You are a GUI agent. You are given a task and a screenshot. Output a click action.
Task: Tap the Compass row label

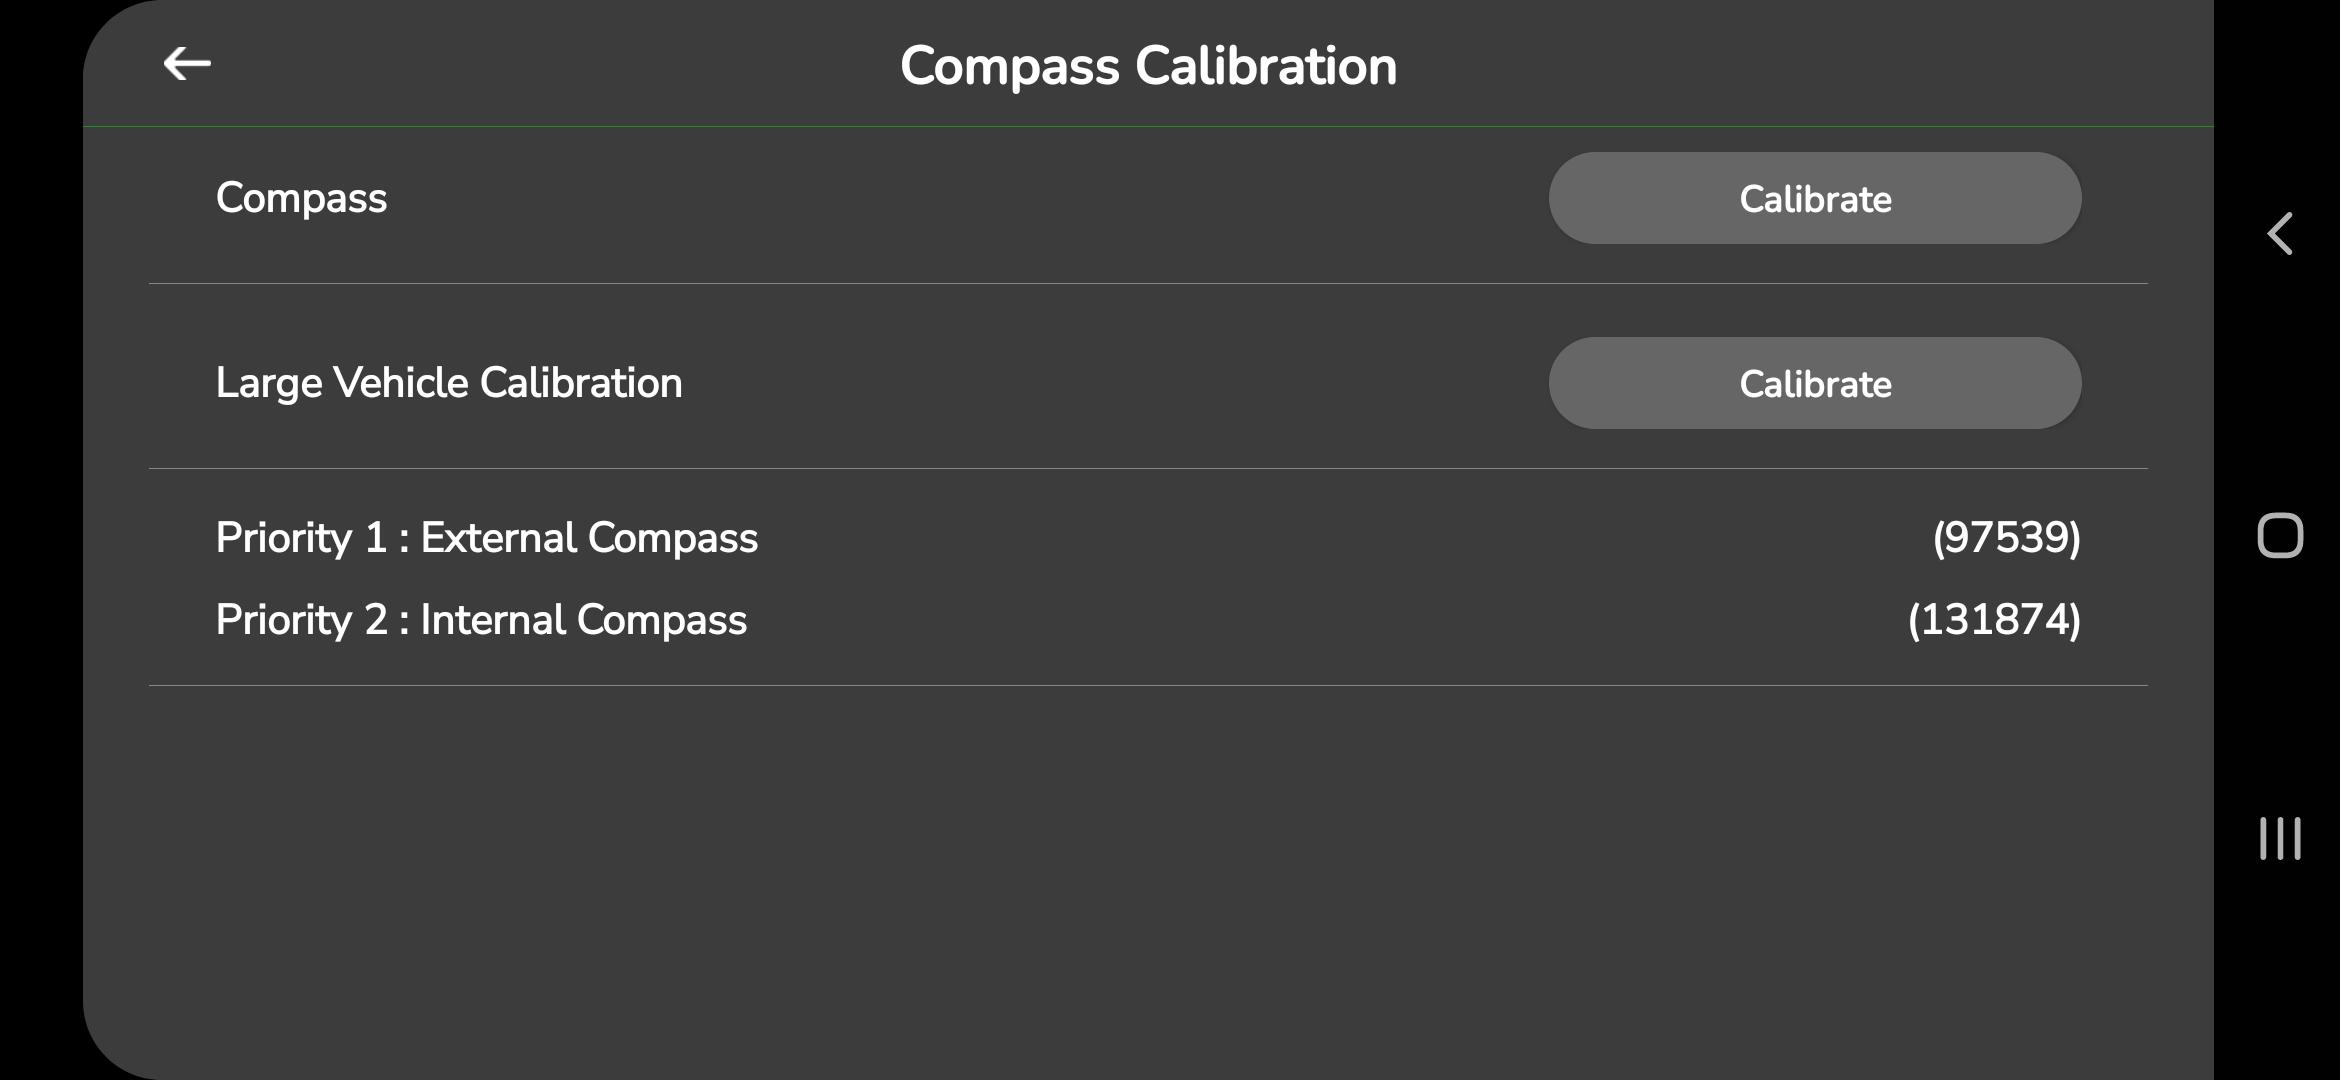pyautogui.click(x=301, y=198)
